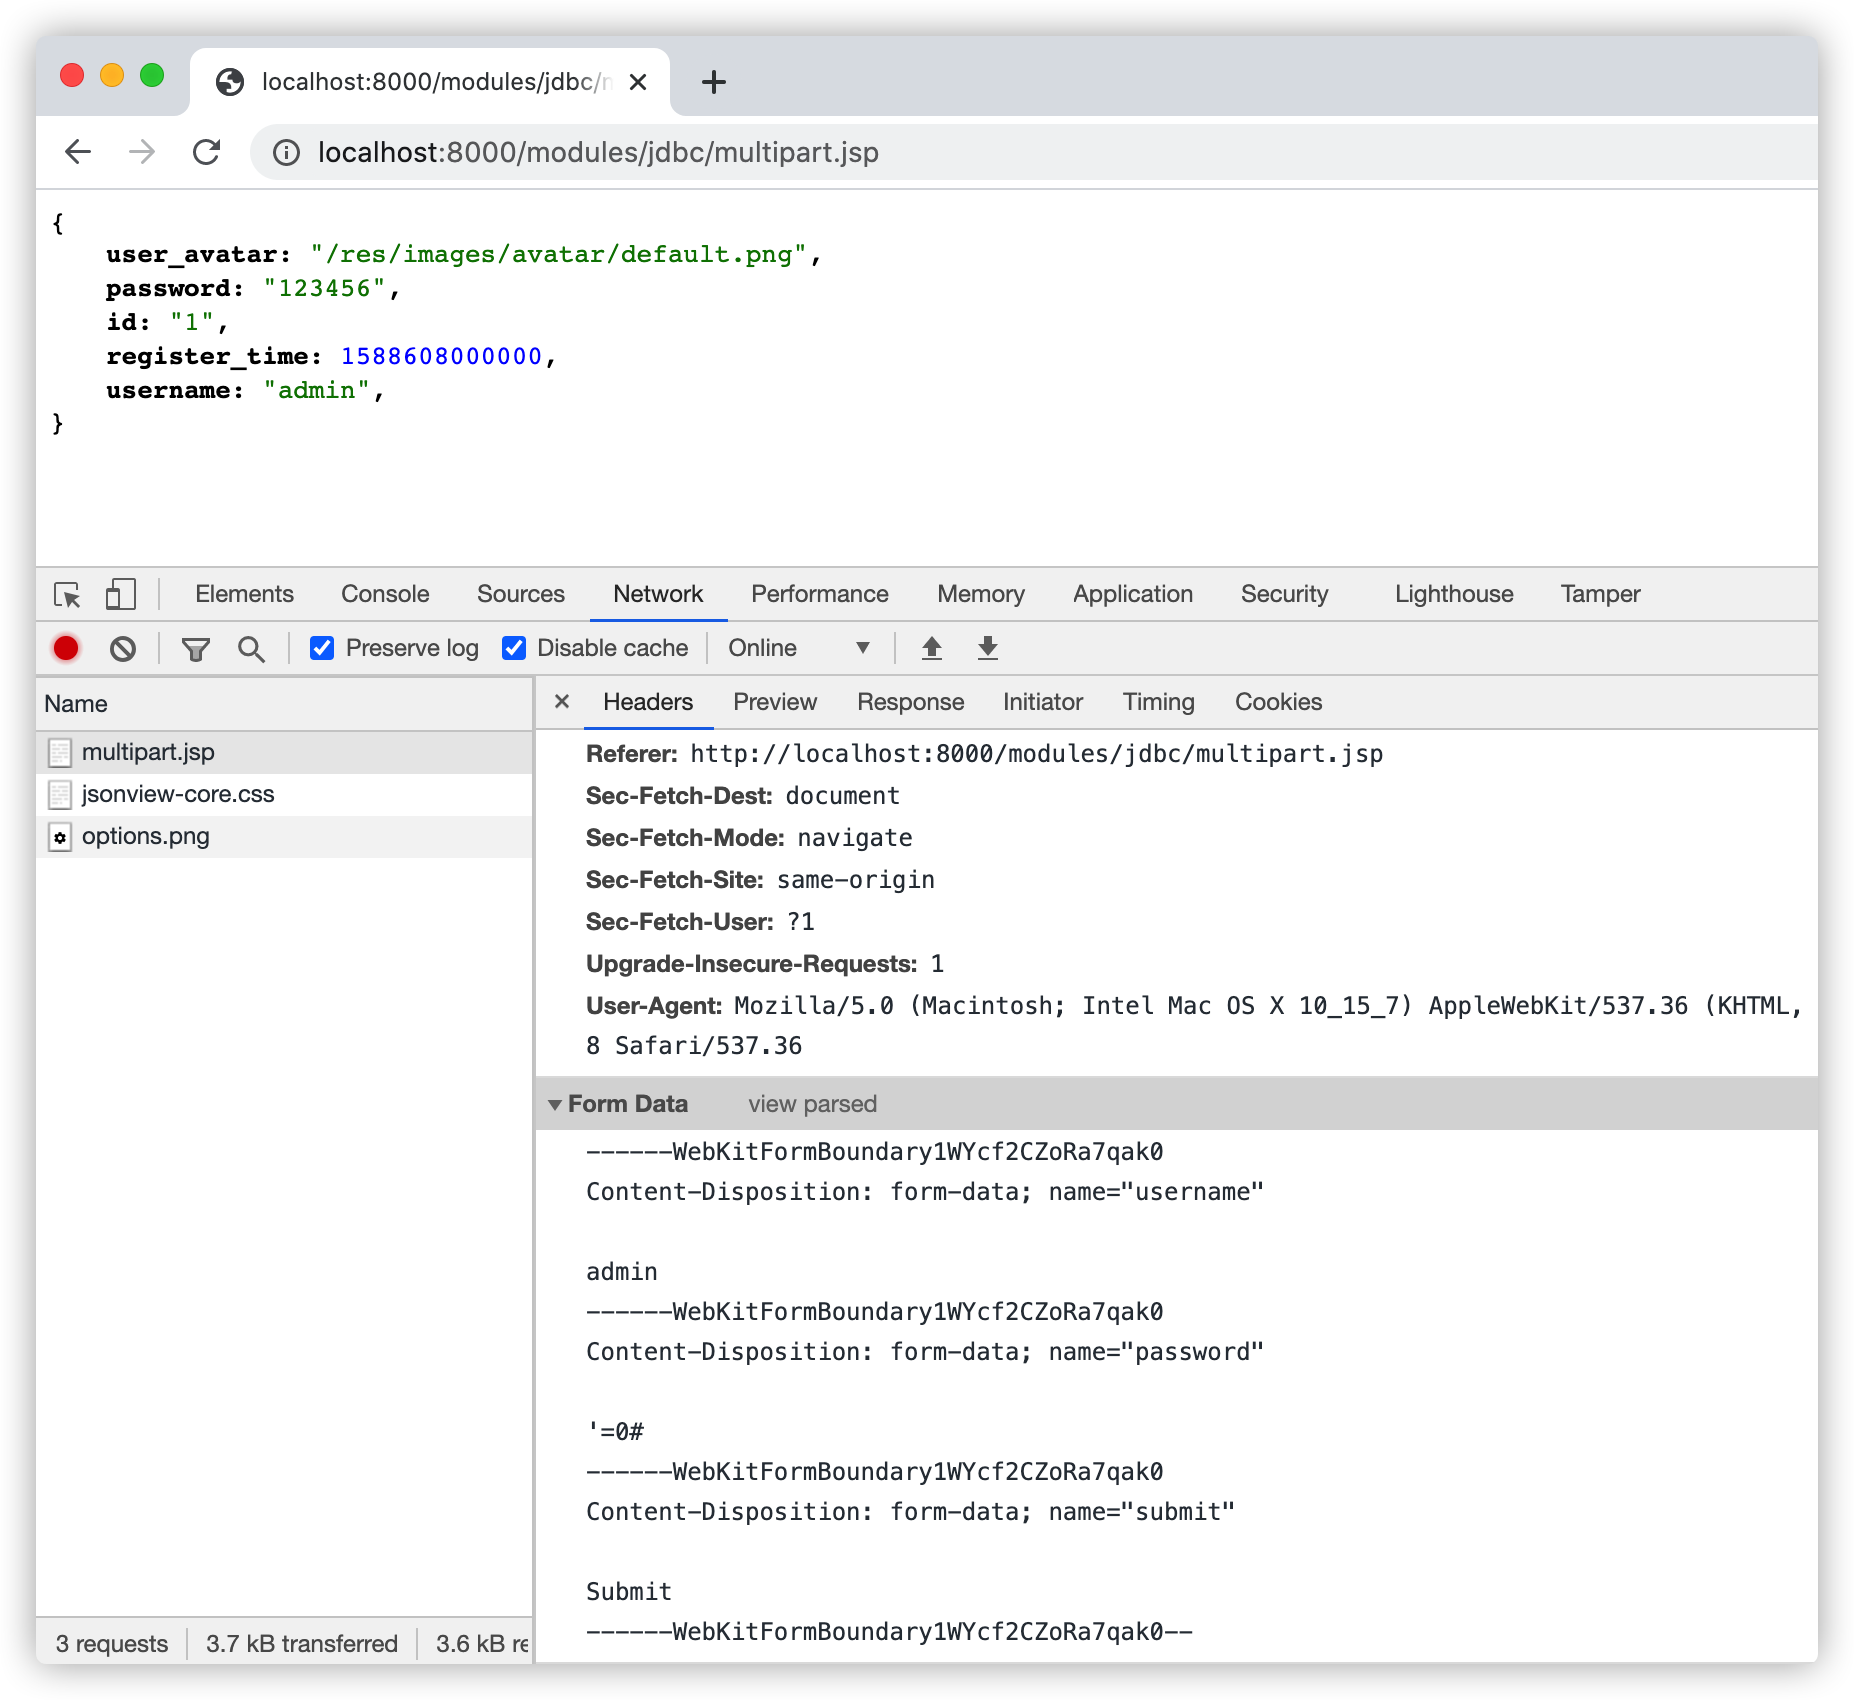1854x1700 pixels.
Task: Open the network filter funnel icon
Action: pyautogui.click(x=196, y=649)
